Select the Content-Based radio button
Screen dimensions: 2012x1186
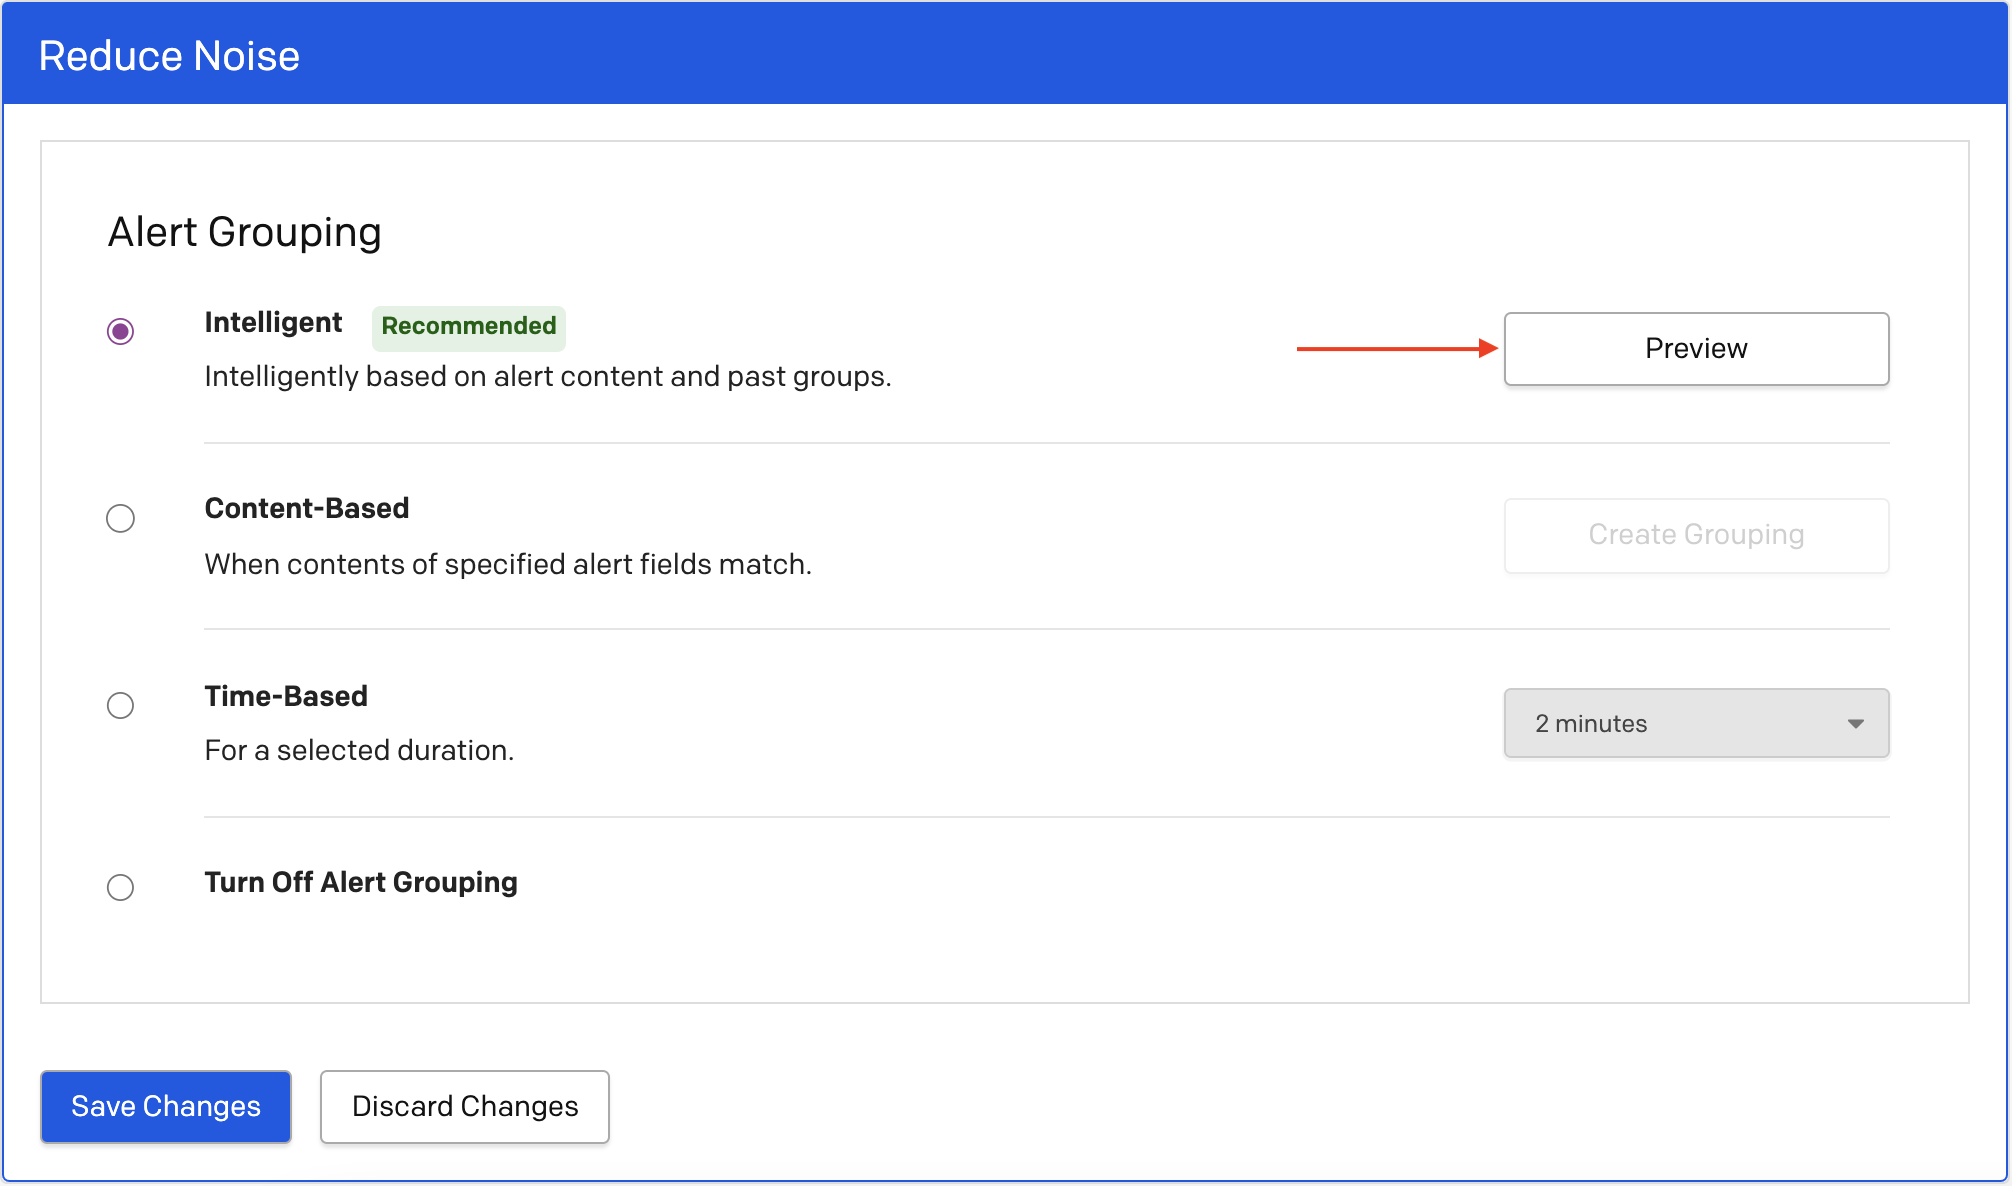click(120, 518)
